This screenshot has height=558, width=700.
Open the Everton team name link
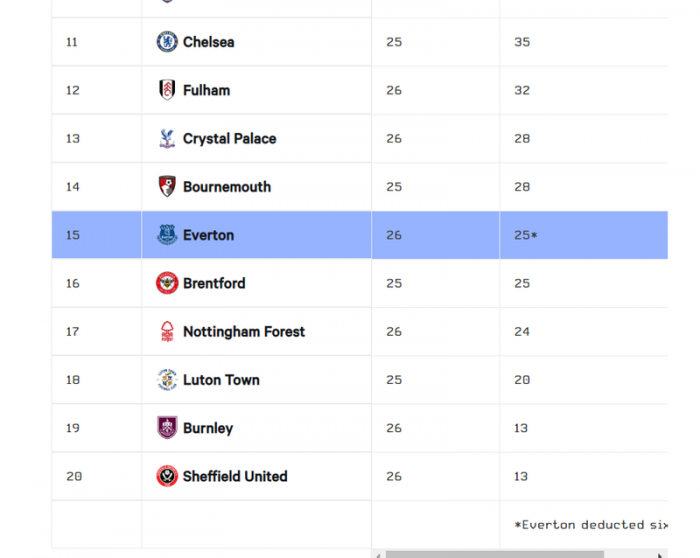click(x=209, y=235)
